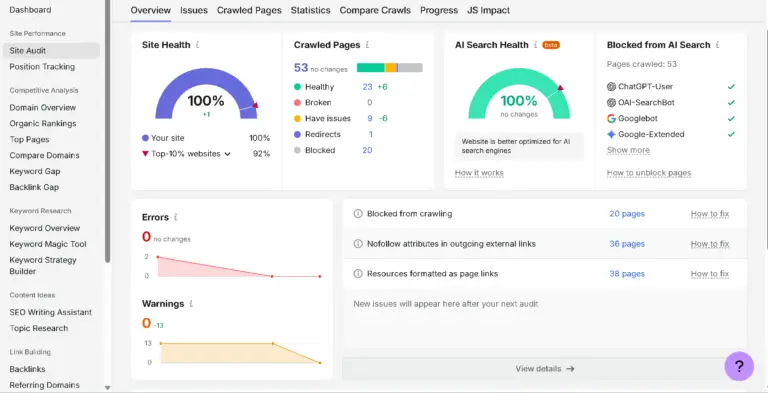Open the Statistics tab
The height and width of the screenshot is (393, 768).
(x=311, y=10)
